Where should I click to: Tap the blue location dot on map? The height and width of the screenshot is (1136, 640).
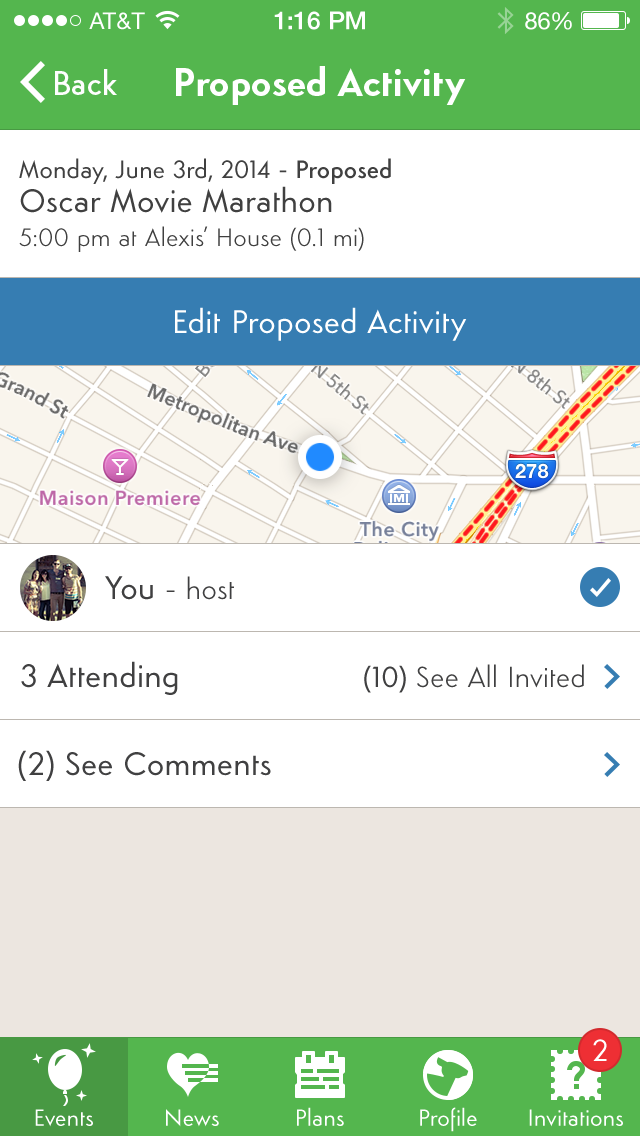tap(320, 458)
